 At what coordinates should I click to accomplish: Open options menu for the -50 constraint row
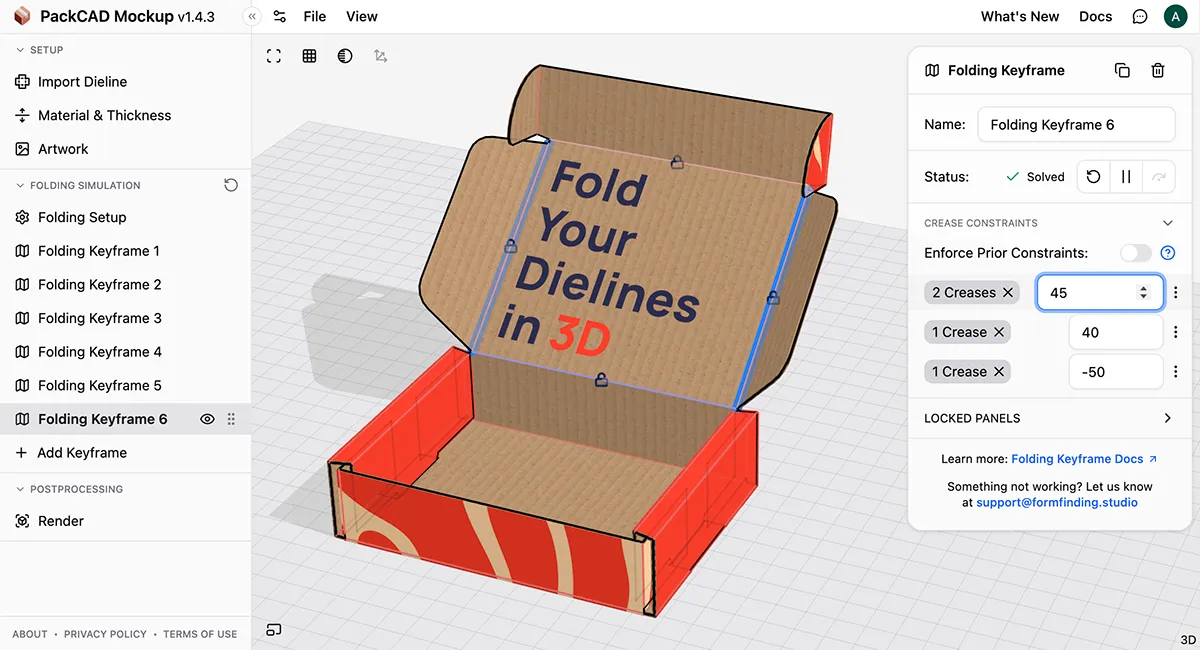pos(1176,372)
